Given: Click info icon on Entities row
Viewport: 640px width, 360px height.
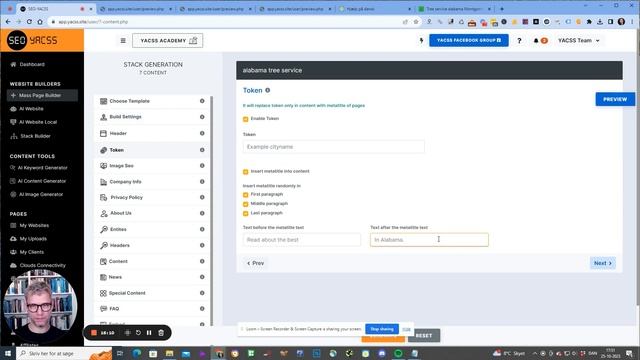Looking at the screenshot, I should (202, 229).
